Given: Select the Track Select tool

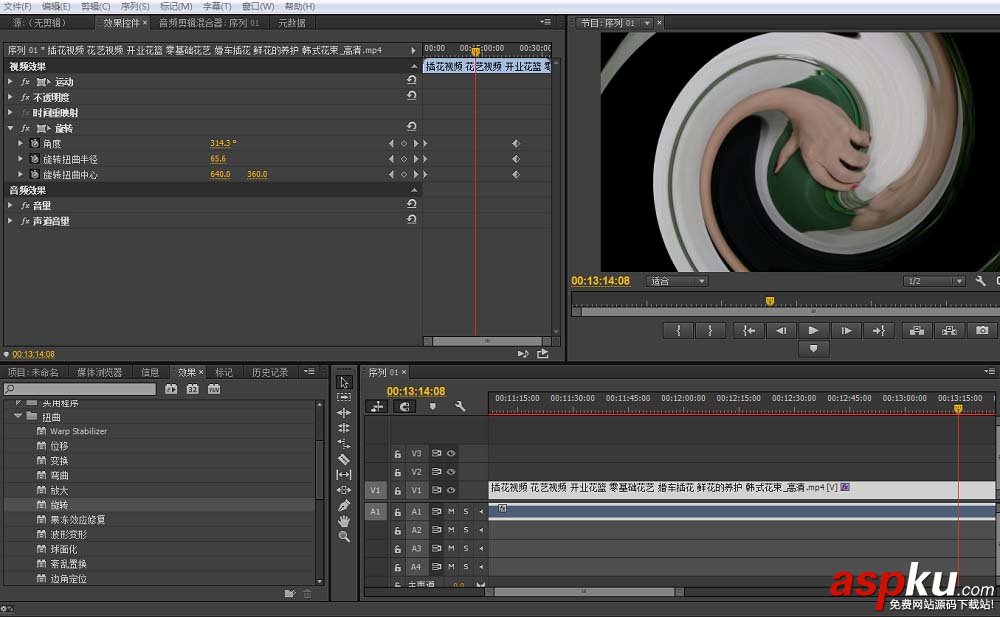Looking at the screenshot, I should (344, 397).
